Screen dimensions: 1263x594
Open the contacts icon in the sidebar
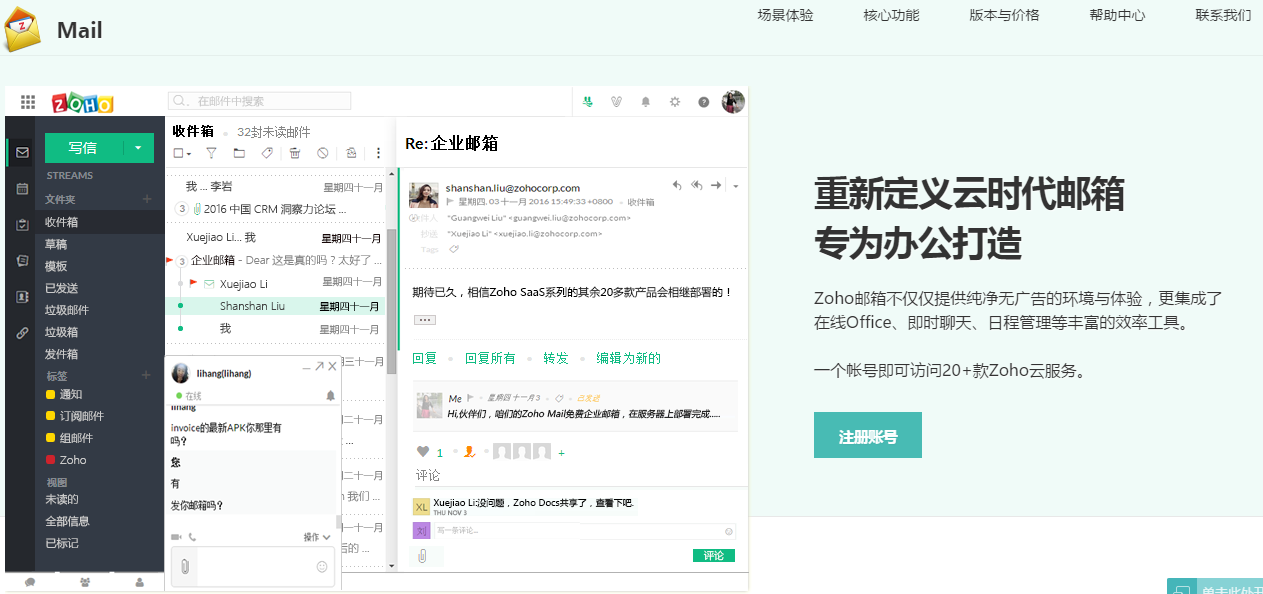22,297
